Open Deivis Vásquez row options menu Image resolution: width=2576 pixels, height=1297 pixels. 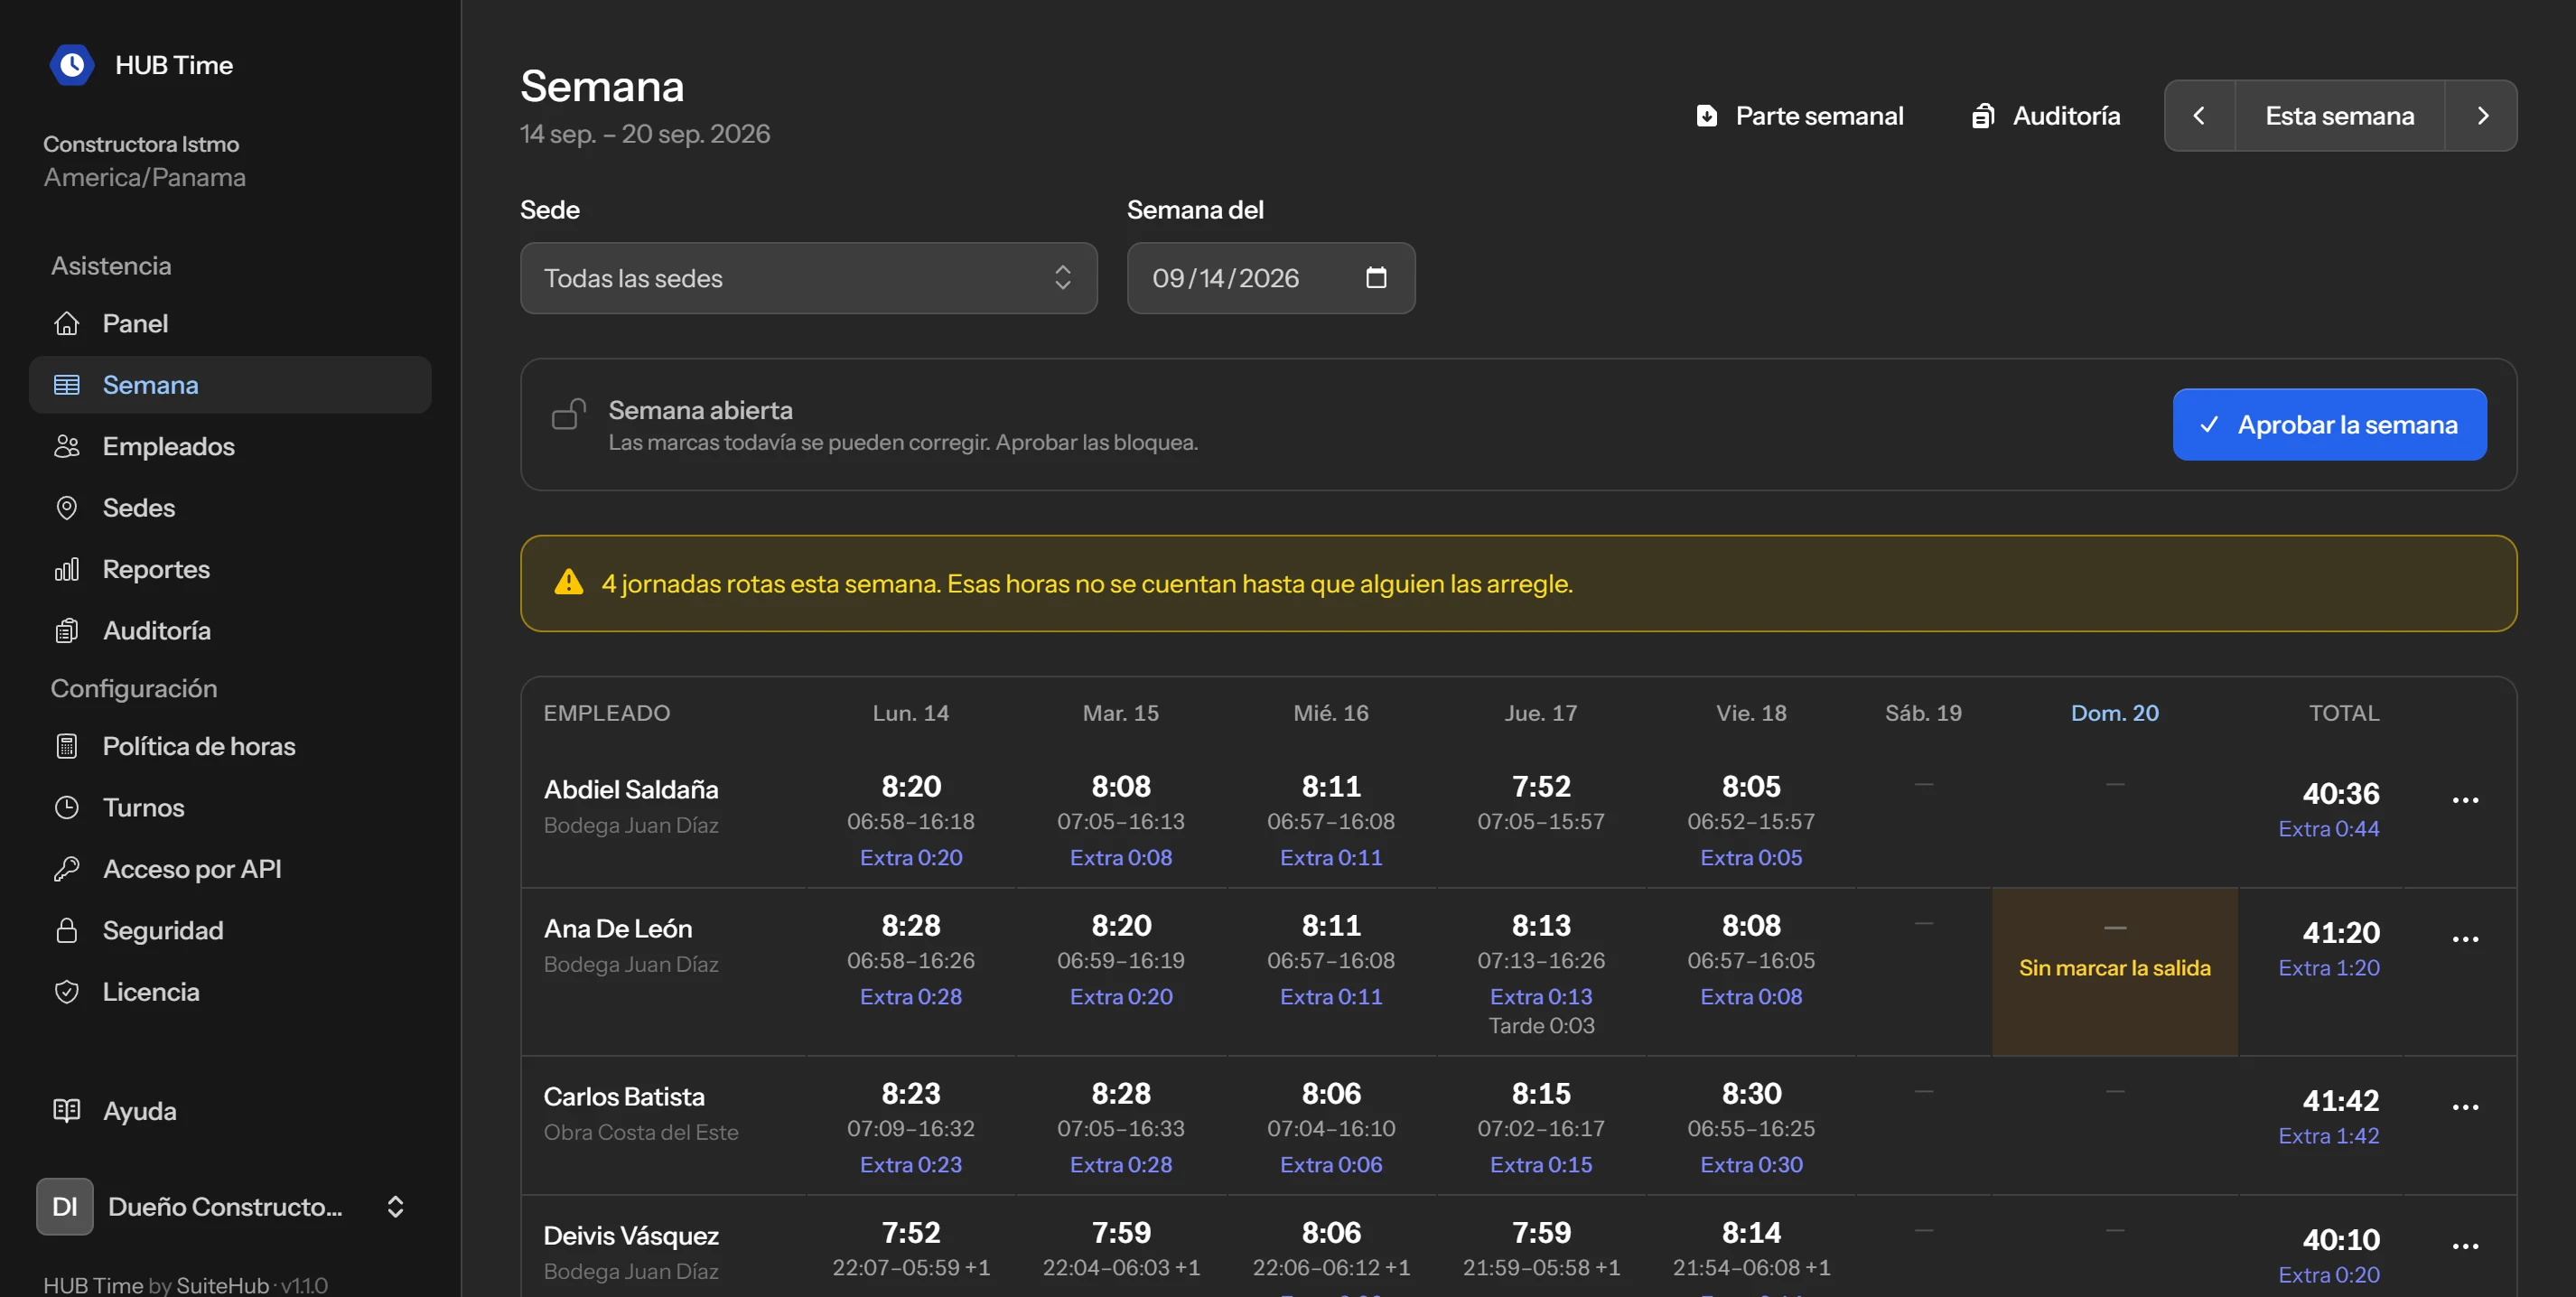2465,1246
